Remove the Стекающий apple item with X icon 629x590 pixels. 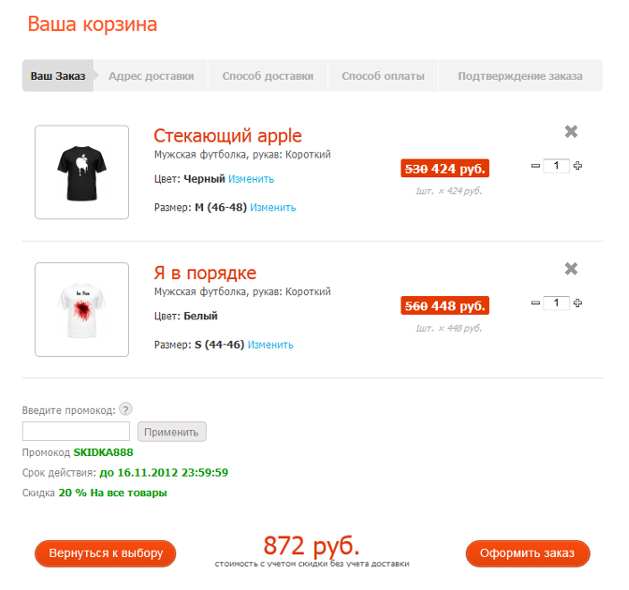pyautogui.click(x=571, y=131)
